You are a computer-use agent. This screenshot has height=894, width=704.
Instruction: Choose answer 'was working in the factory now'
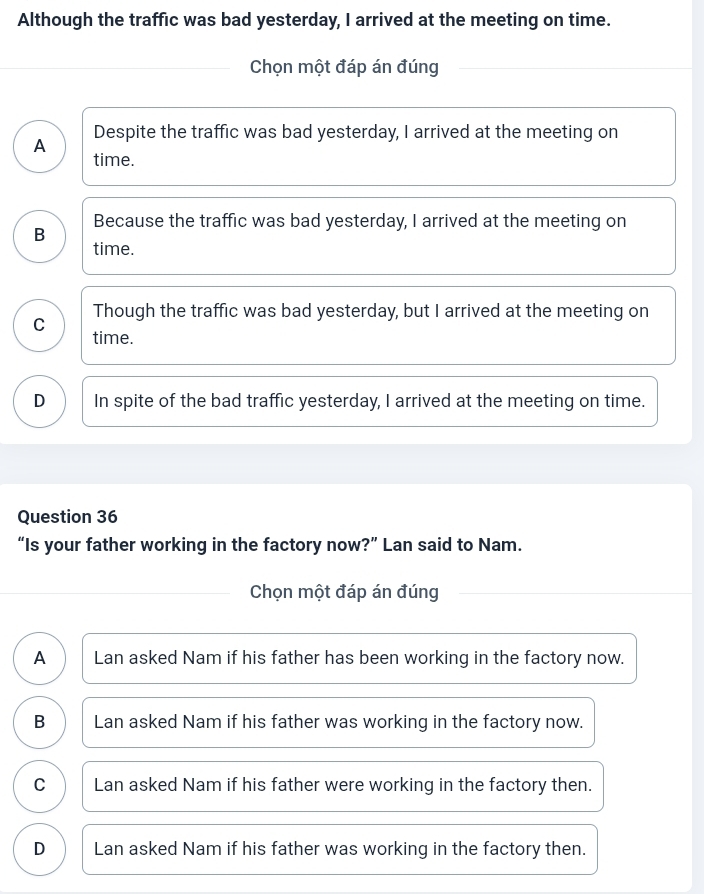tap(339, 722)
